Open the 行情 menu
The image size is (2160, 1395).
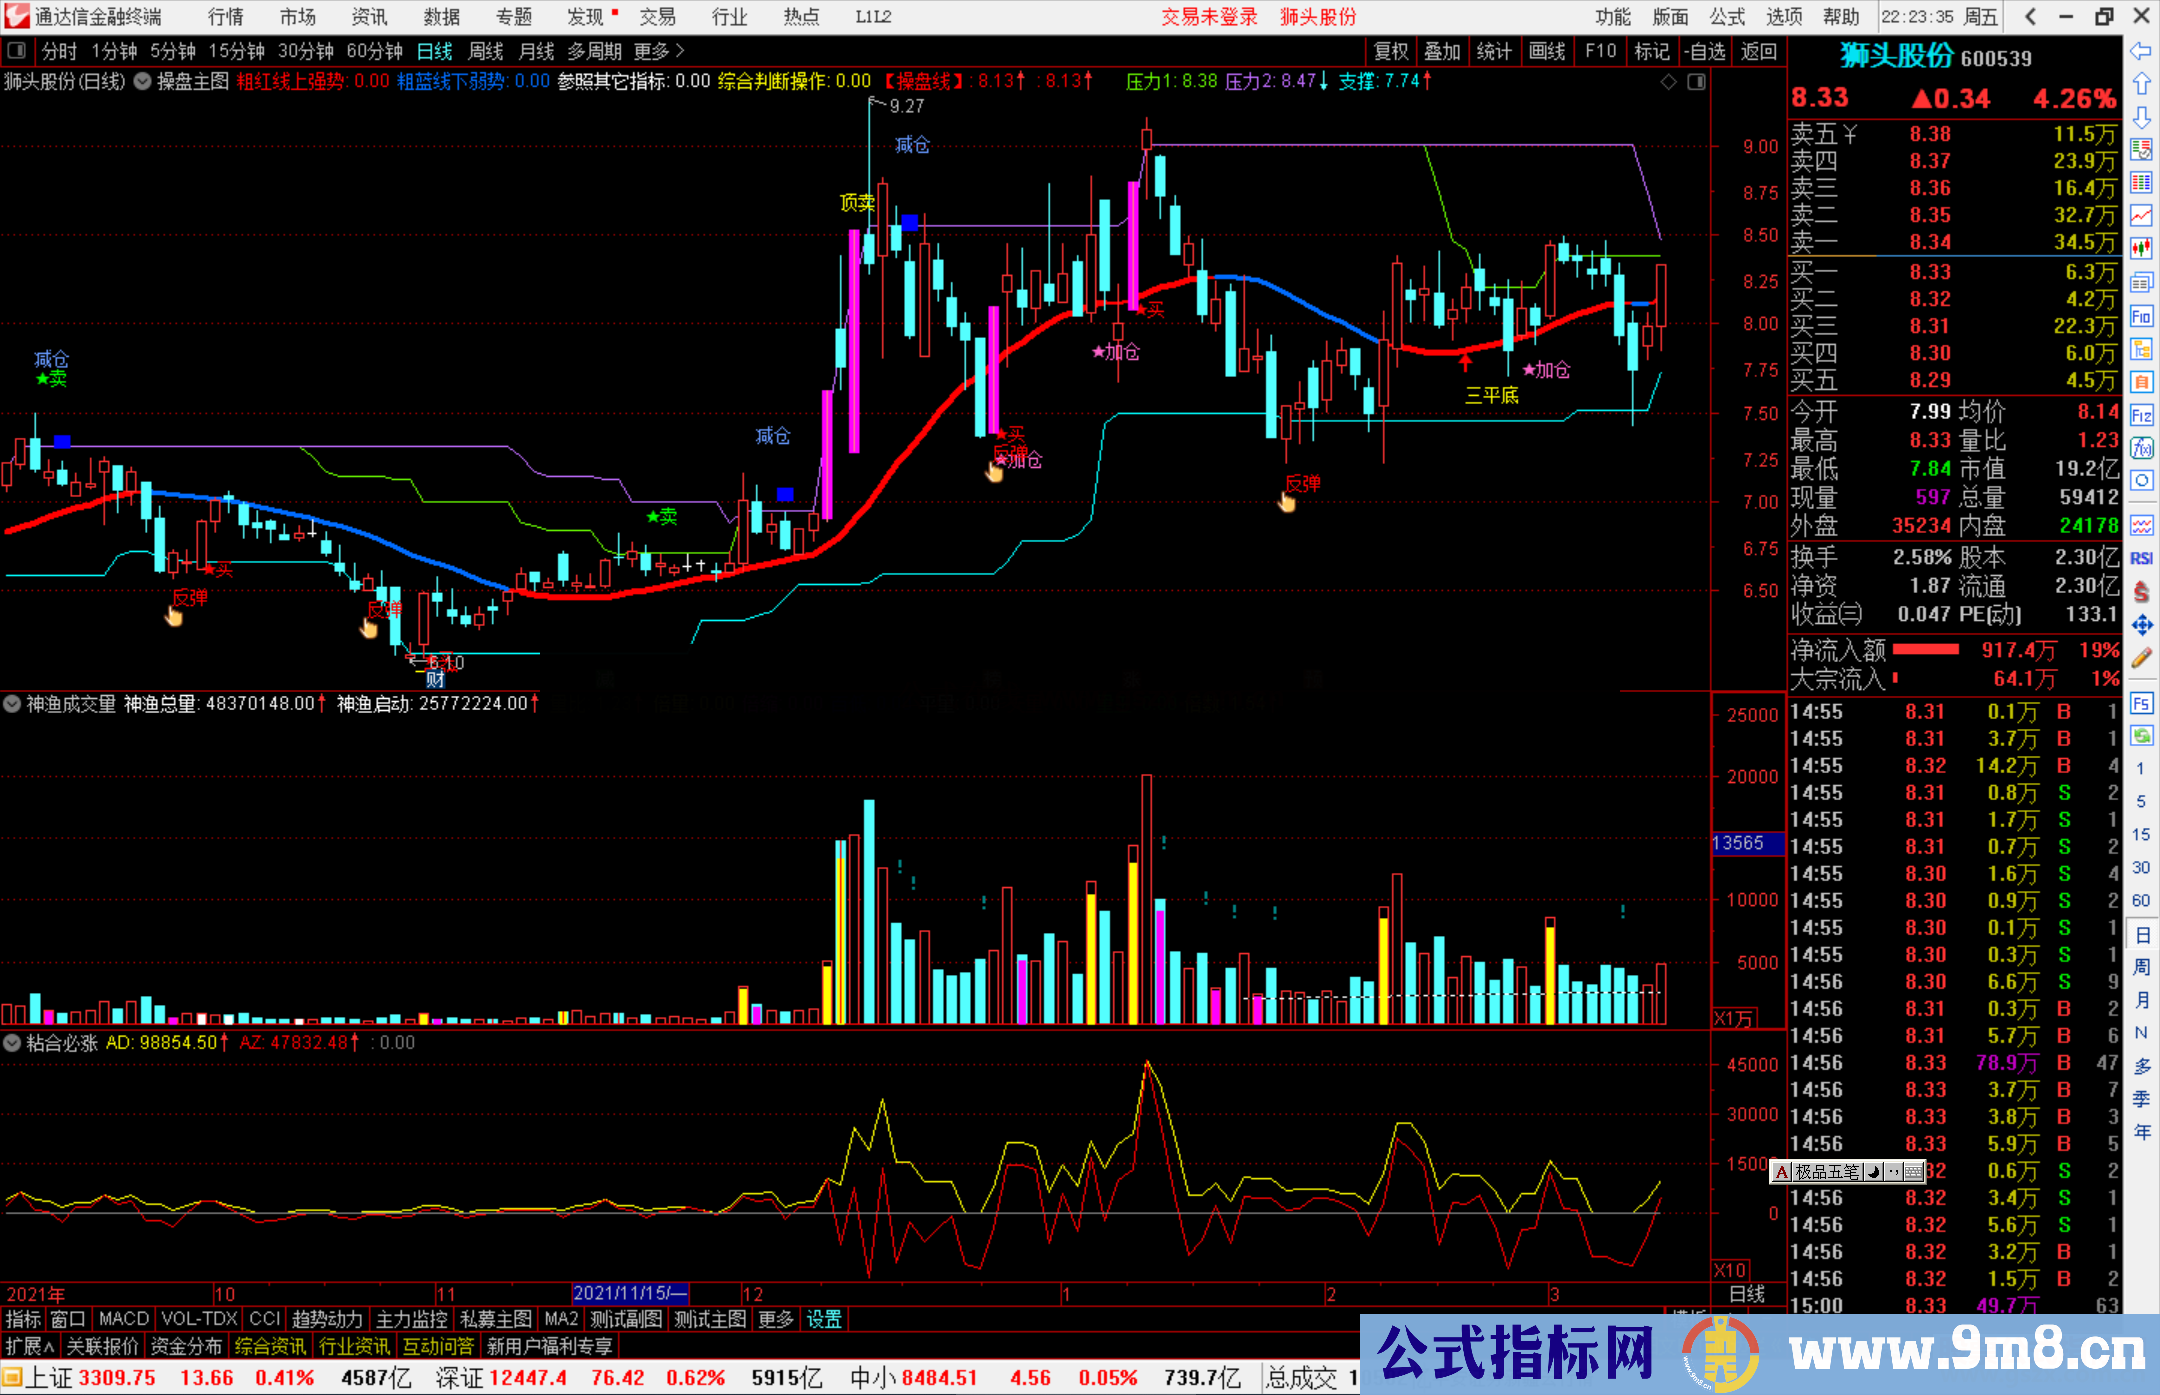tap(225, 17)
